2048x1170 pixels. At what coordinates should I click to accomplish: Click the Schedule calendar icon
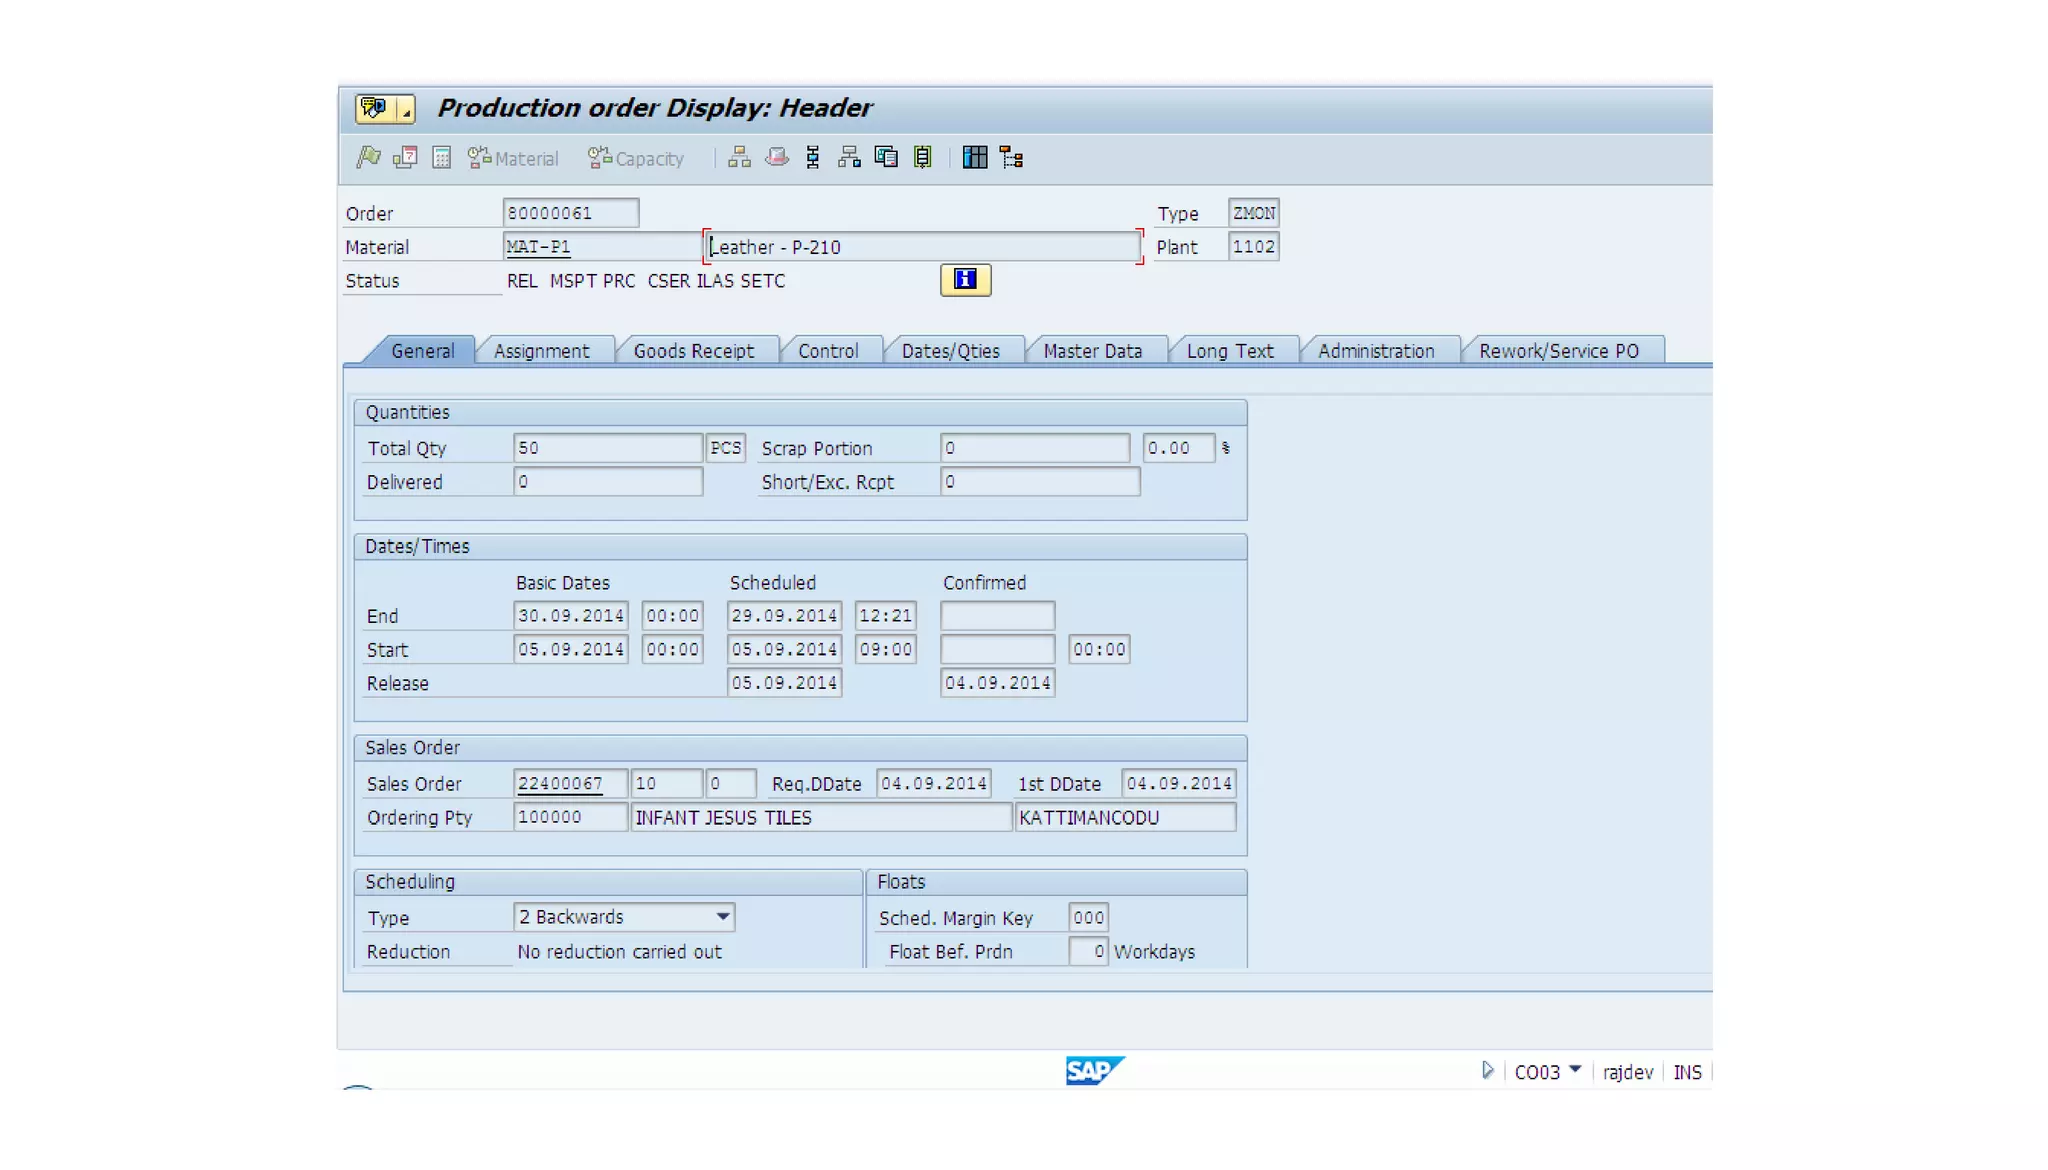click(x=405, y=158)
